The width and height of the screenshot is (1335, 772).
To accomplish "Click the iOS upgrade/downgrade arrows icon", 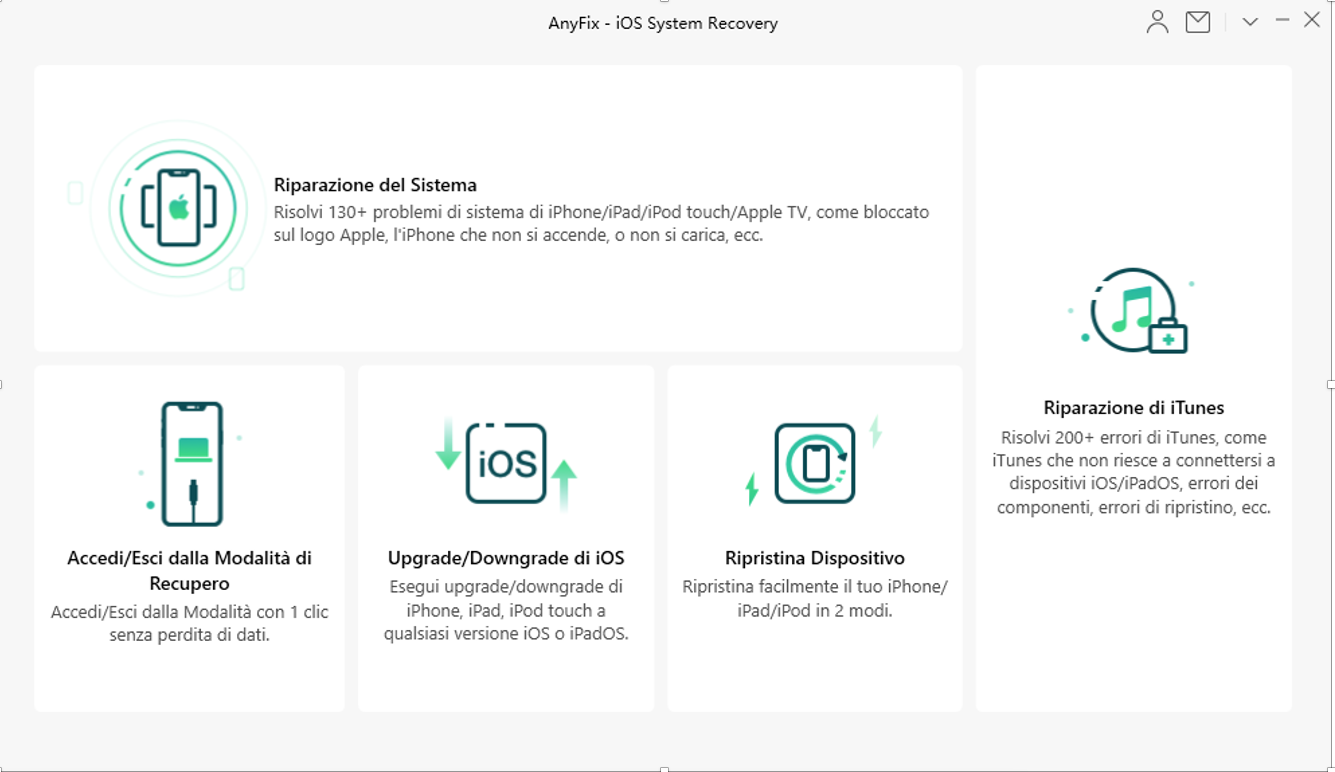I will coord(506,463).
